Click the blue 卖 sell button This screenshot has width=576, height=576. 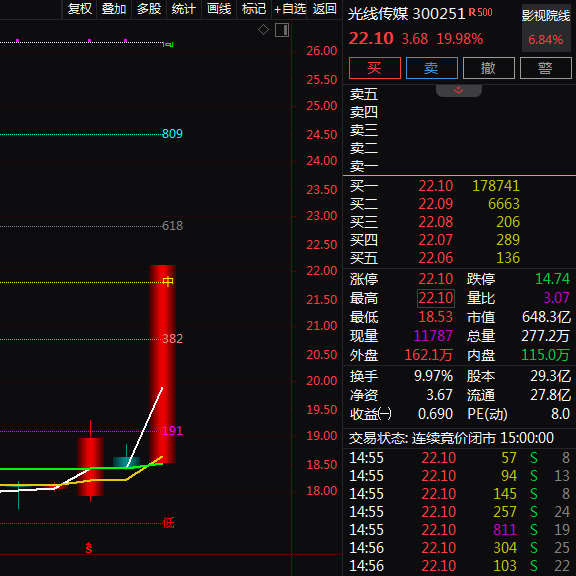click(x=432, y=68)
